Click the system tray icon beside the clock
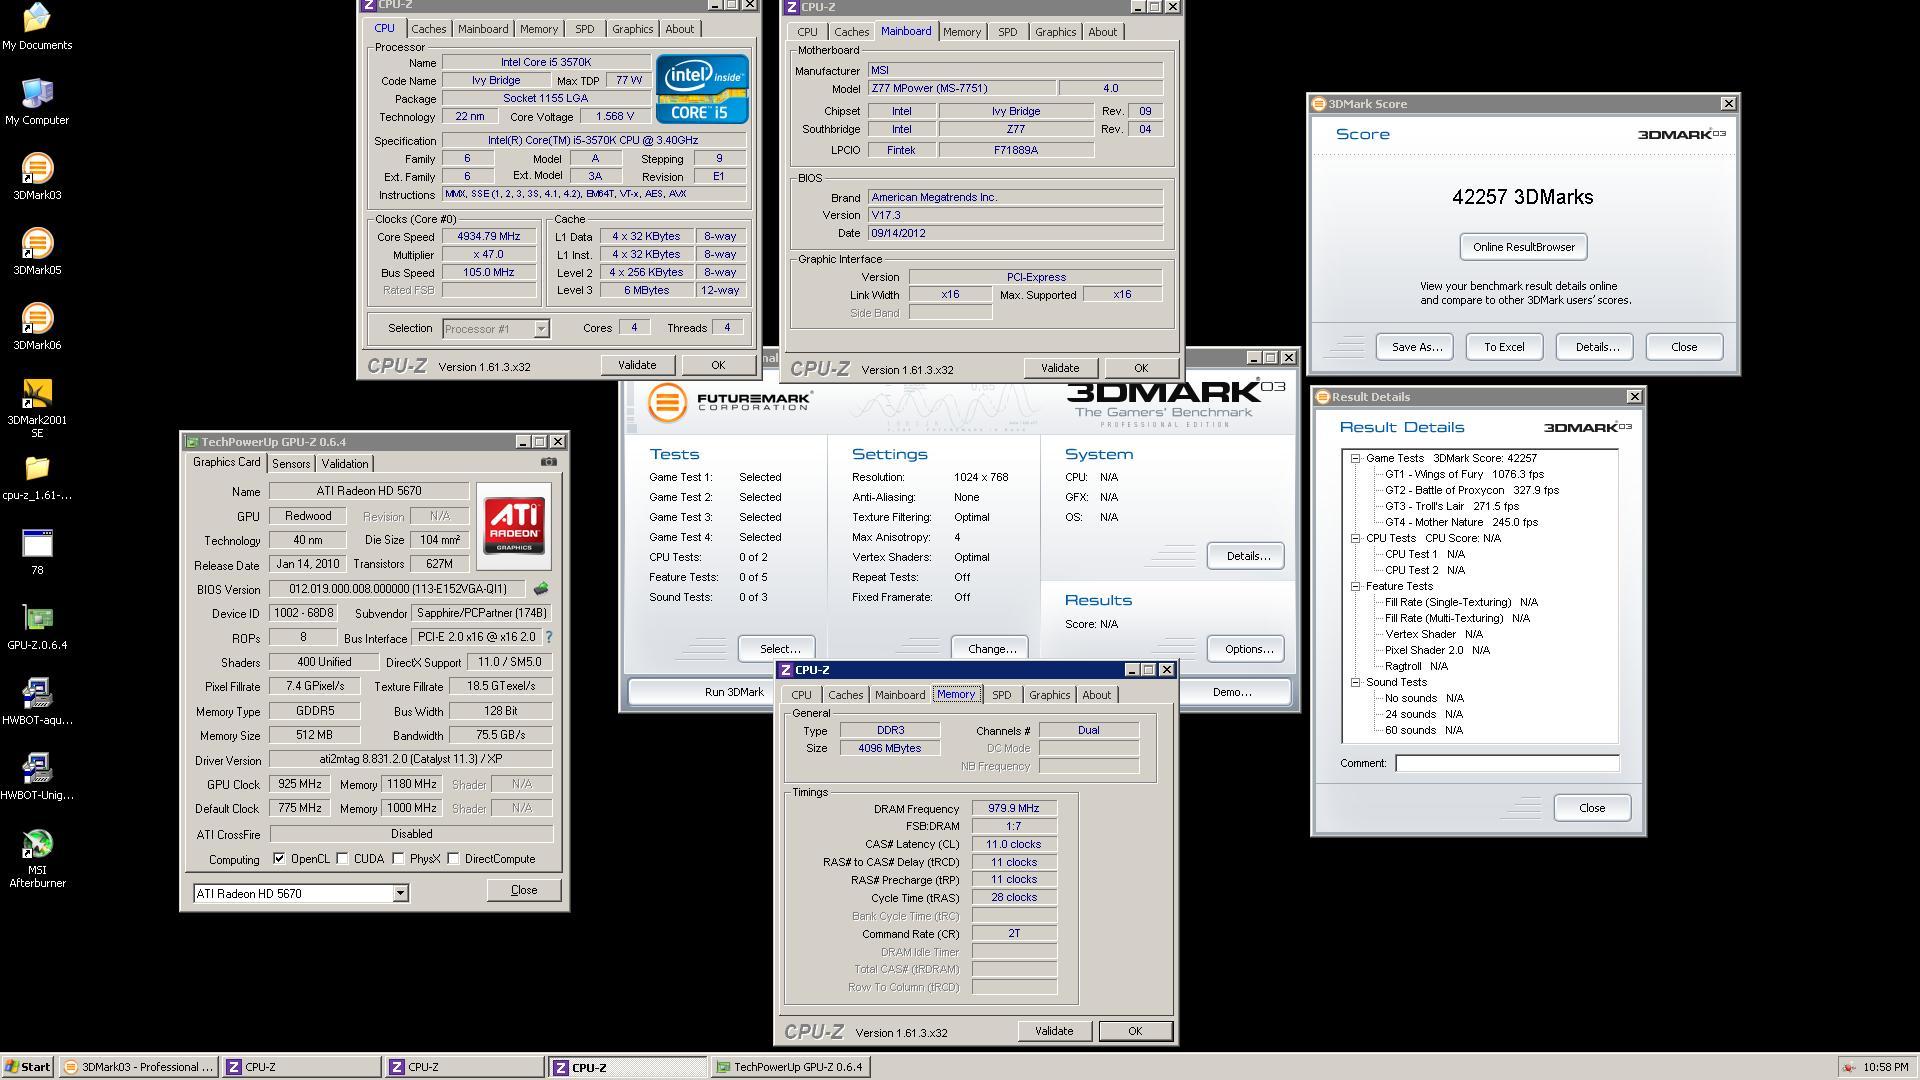 point(1850,1067)
